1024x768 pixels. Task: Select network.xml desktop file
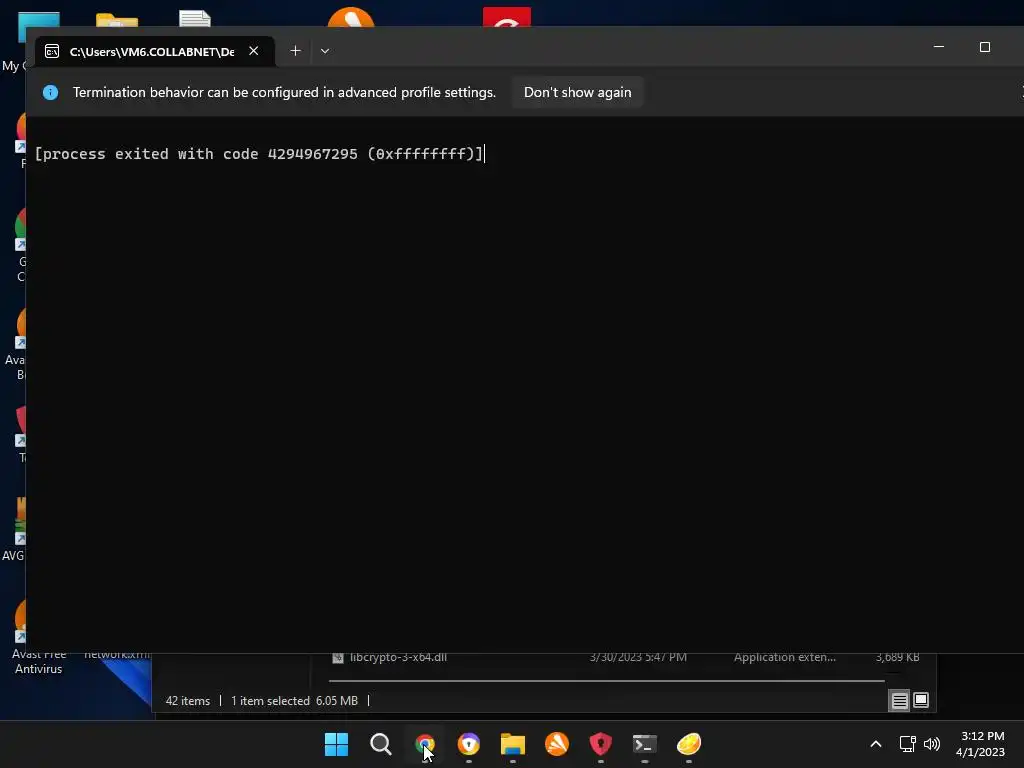(117, 654)
